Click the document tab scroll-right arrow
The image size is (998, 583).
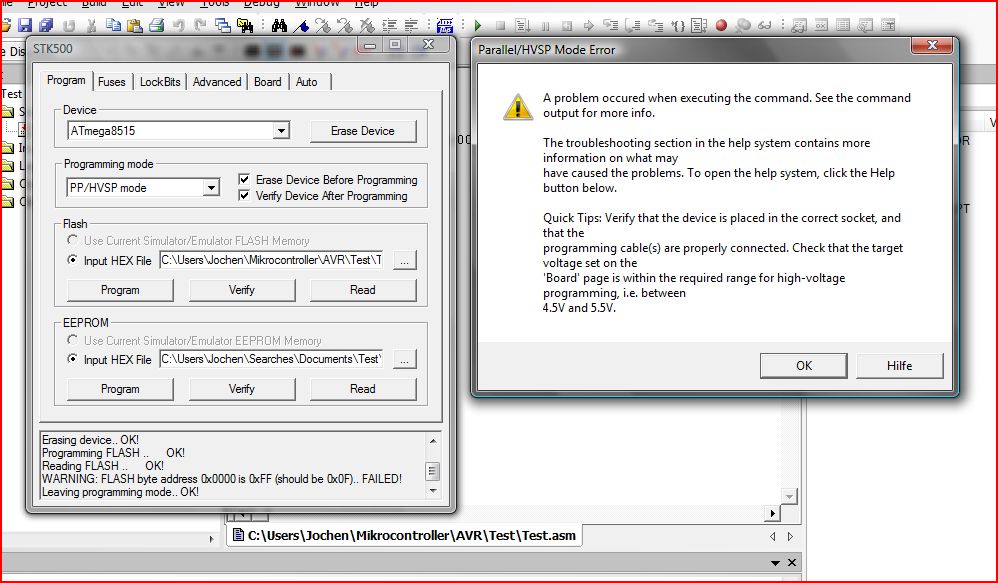(x=790, y=537)
